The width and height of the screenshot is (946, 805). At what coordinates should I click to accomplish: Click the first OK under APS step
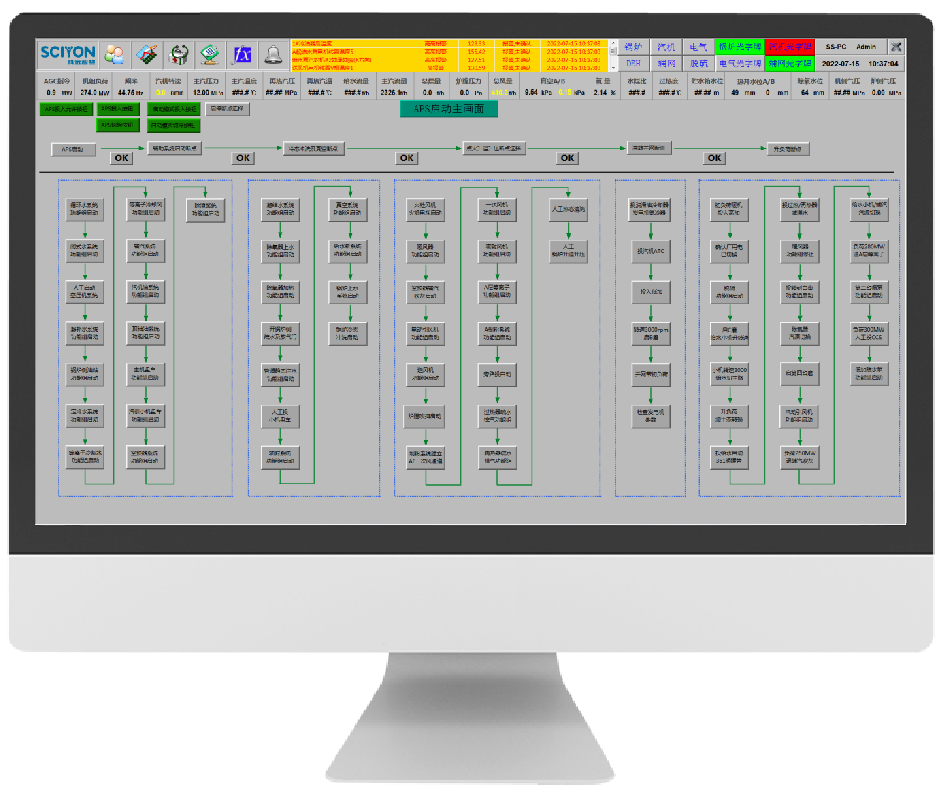(121, 158)
